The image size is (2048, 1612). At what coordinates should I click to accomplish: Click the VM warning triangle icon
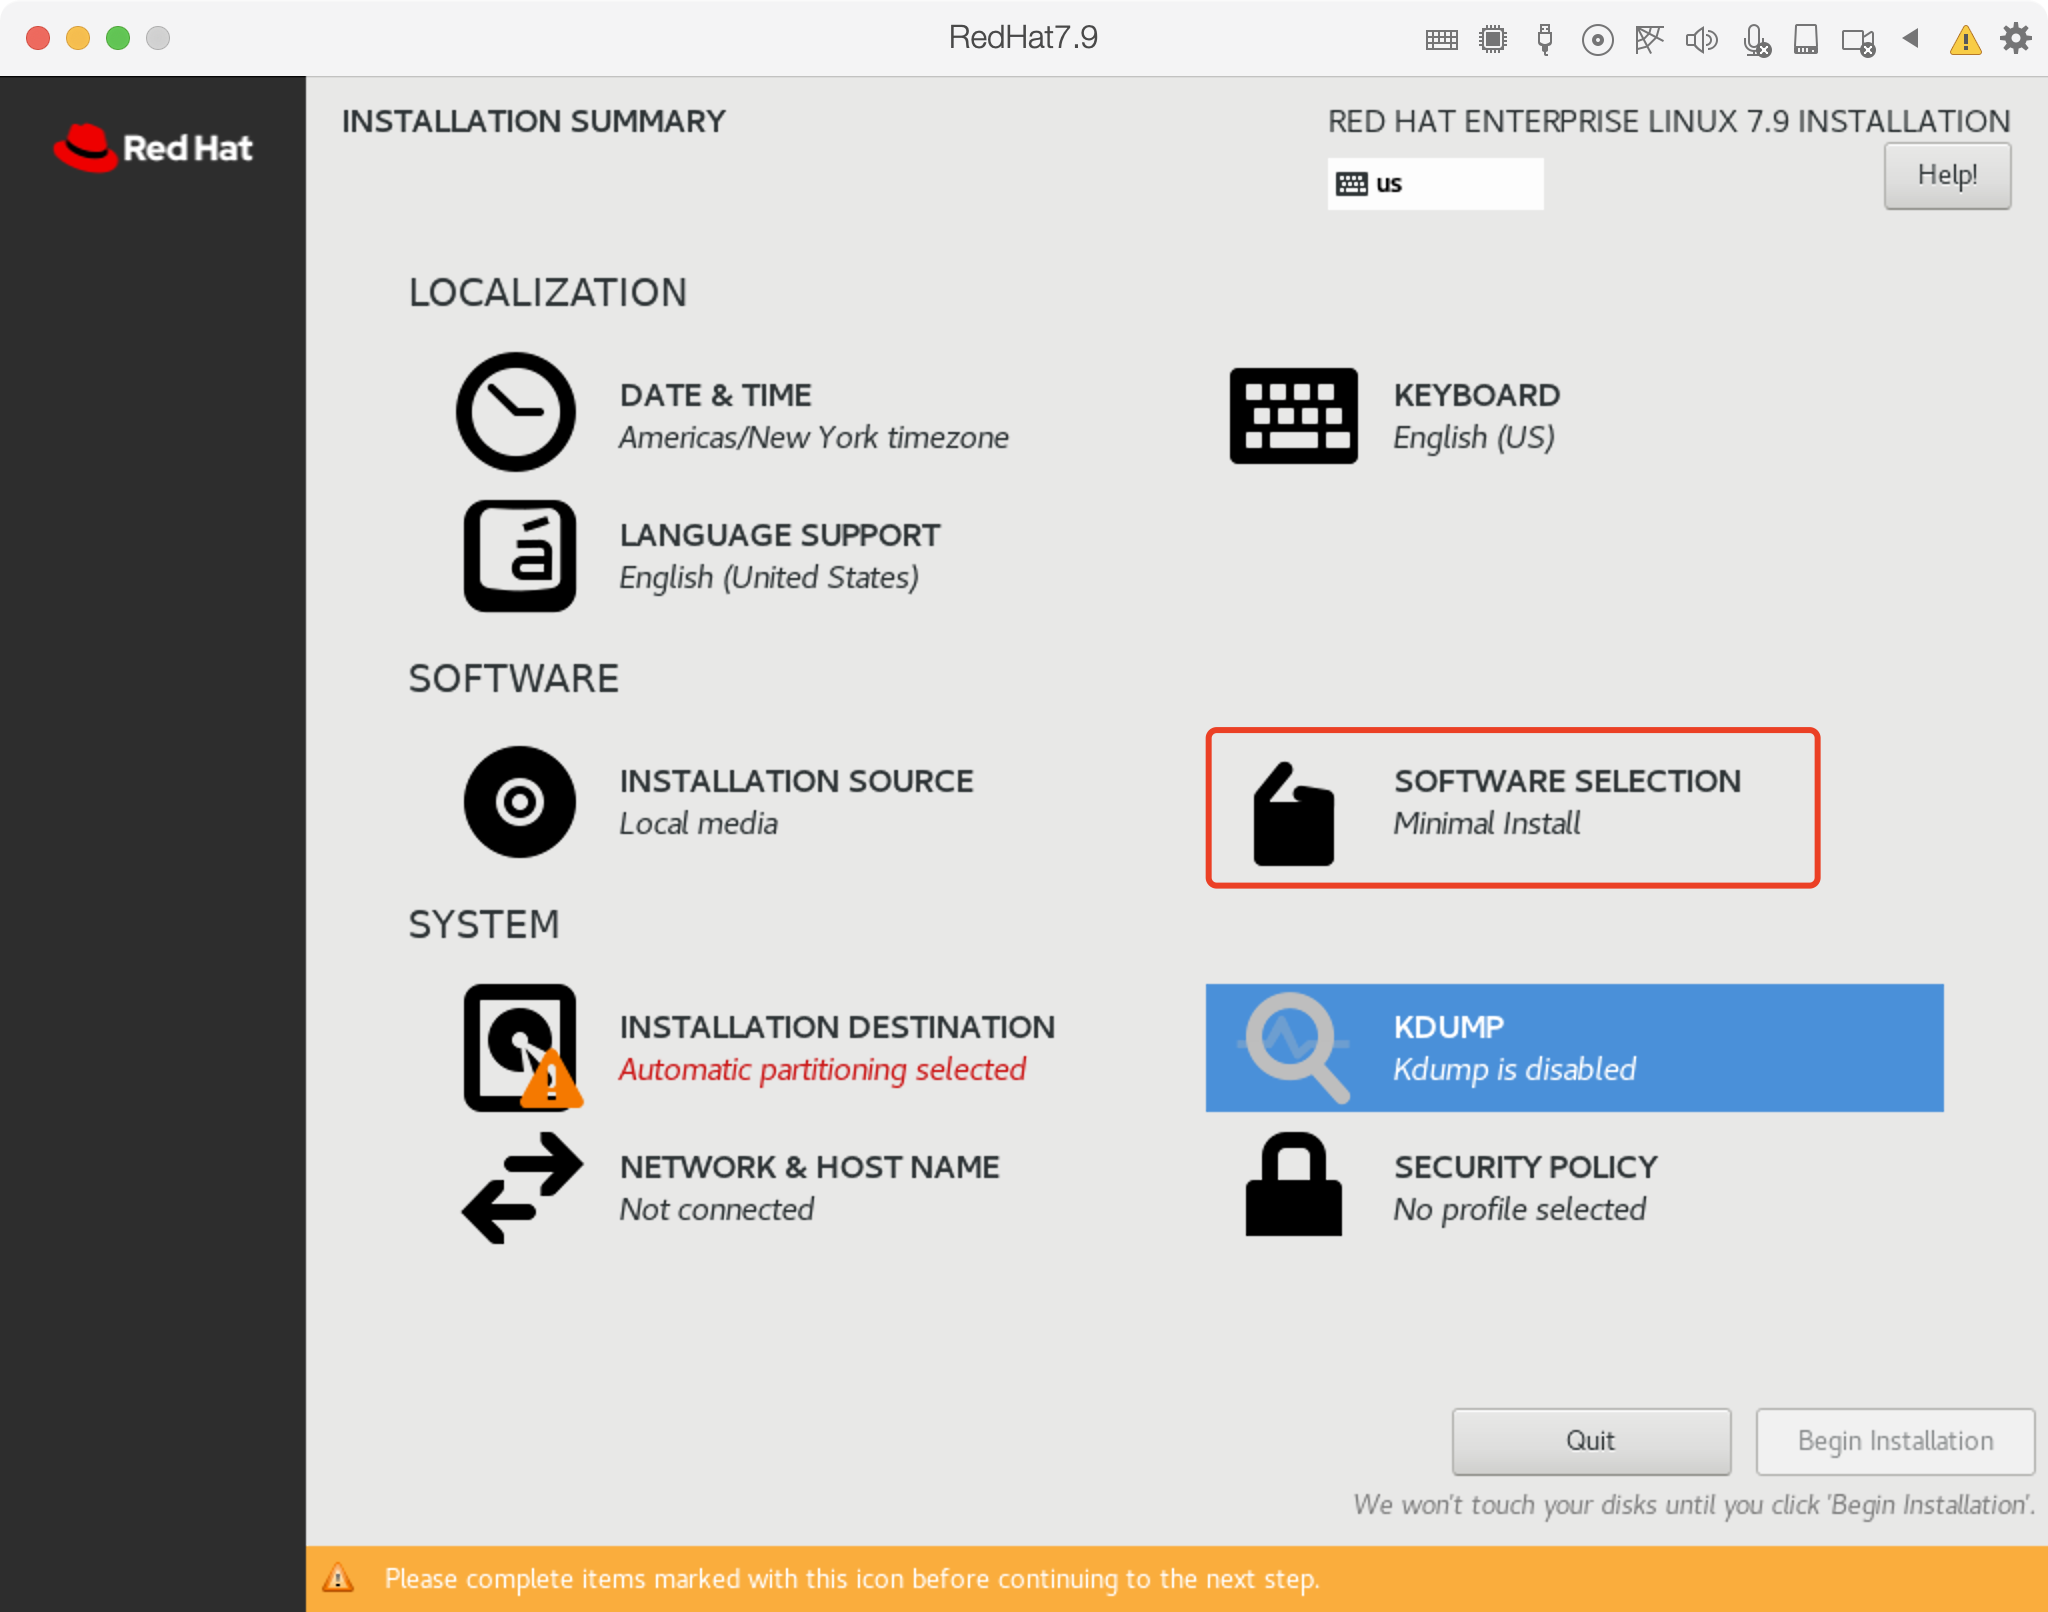pyautogui.click(x=1965, y=40)
